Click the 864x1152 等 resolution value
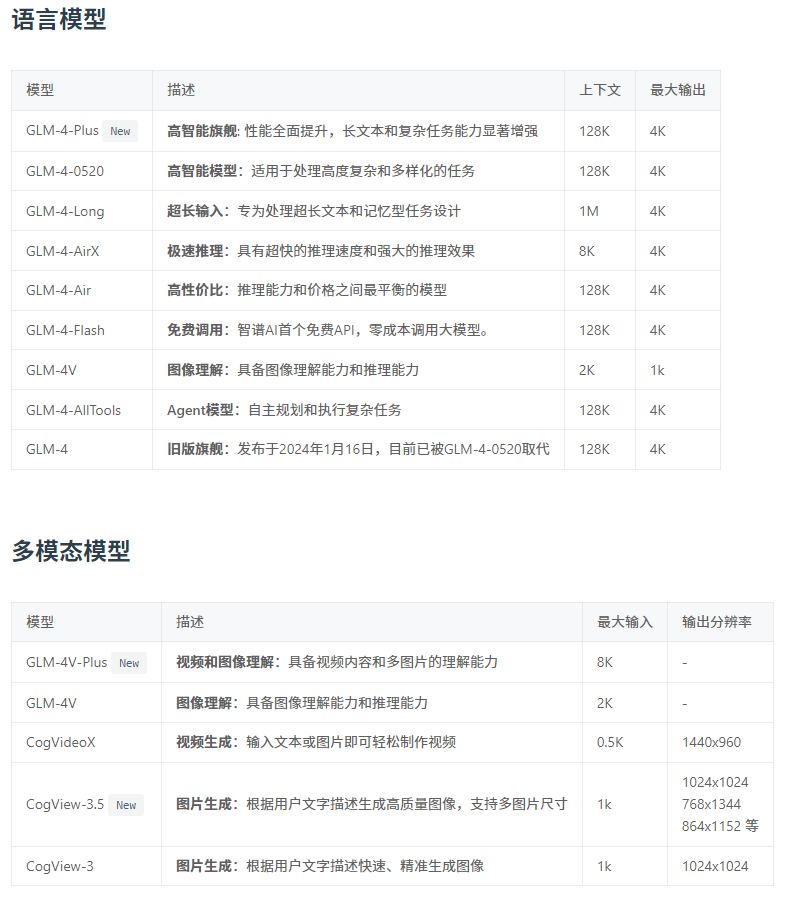The image size is (786, 907). coord(720,827)
